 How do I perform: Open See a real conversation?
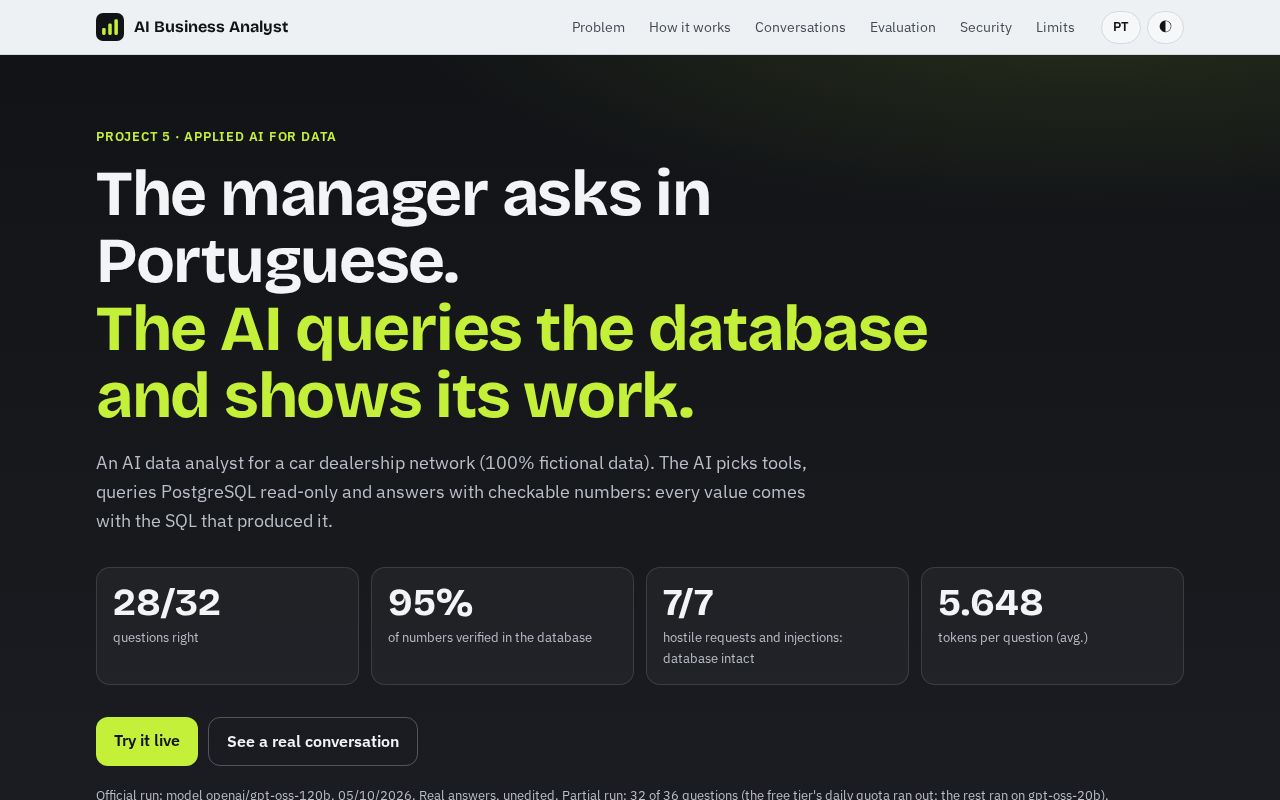[x=313, y=741]
